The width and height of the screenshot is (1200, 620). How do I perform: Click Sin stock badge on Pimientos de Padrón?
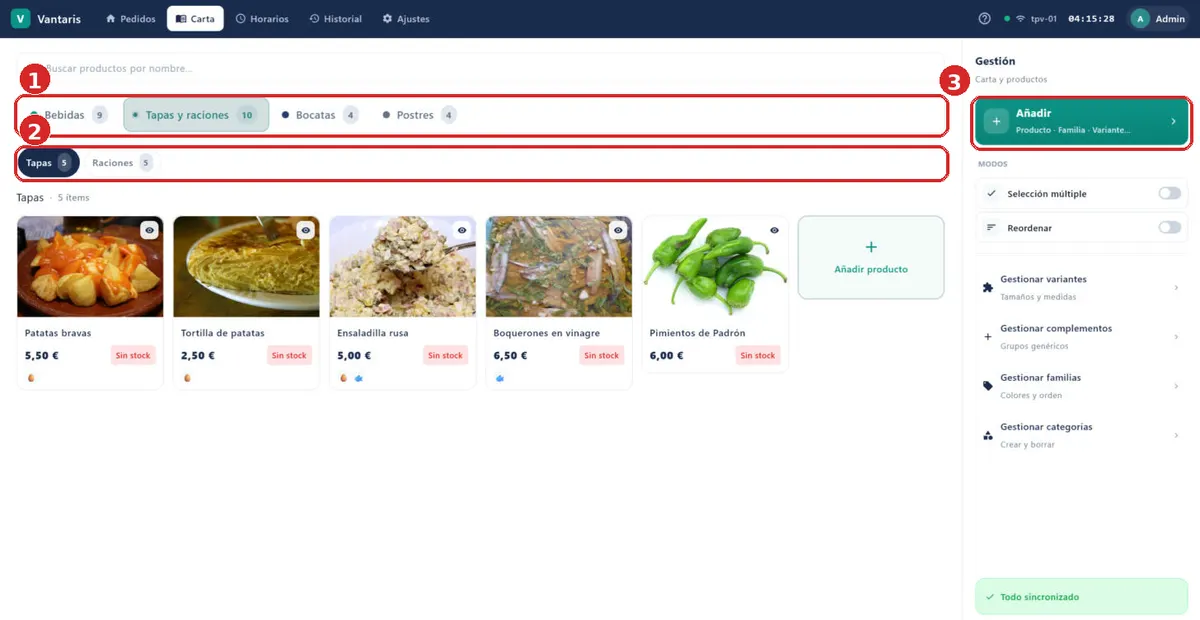click(x=758, y=355)
